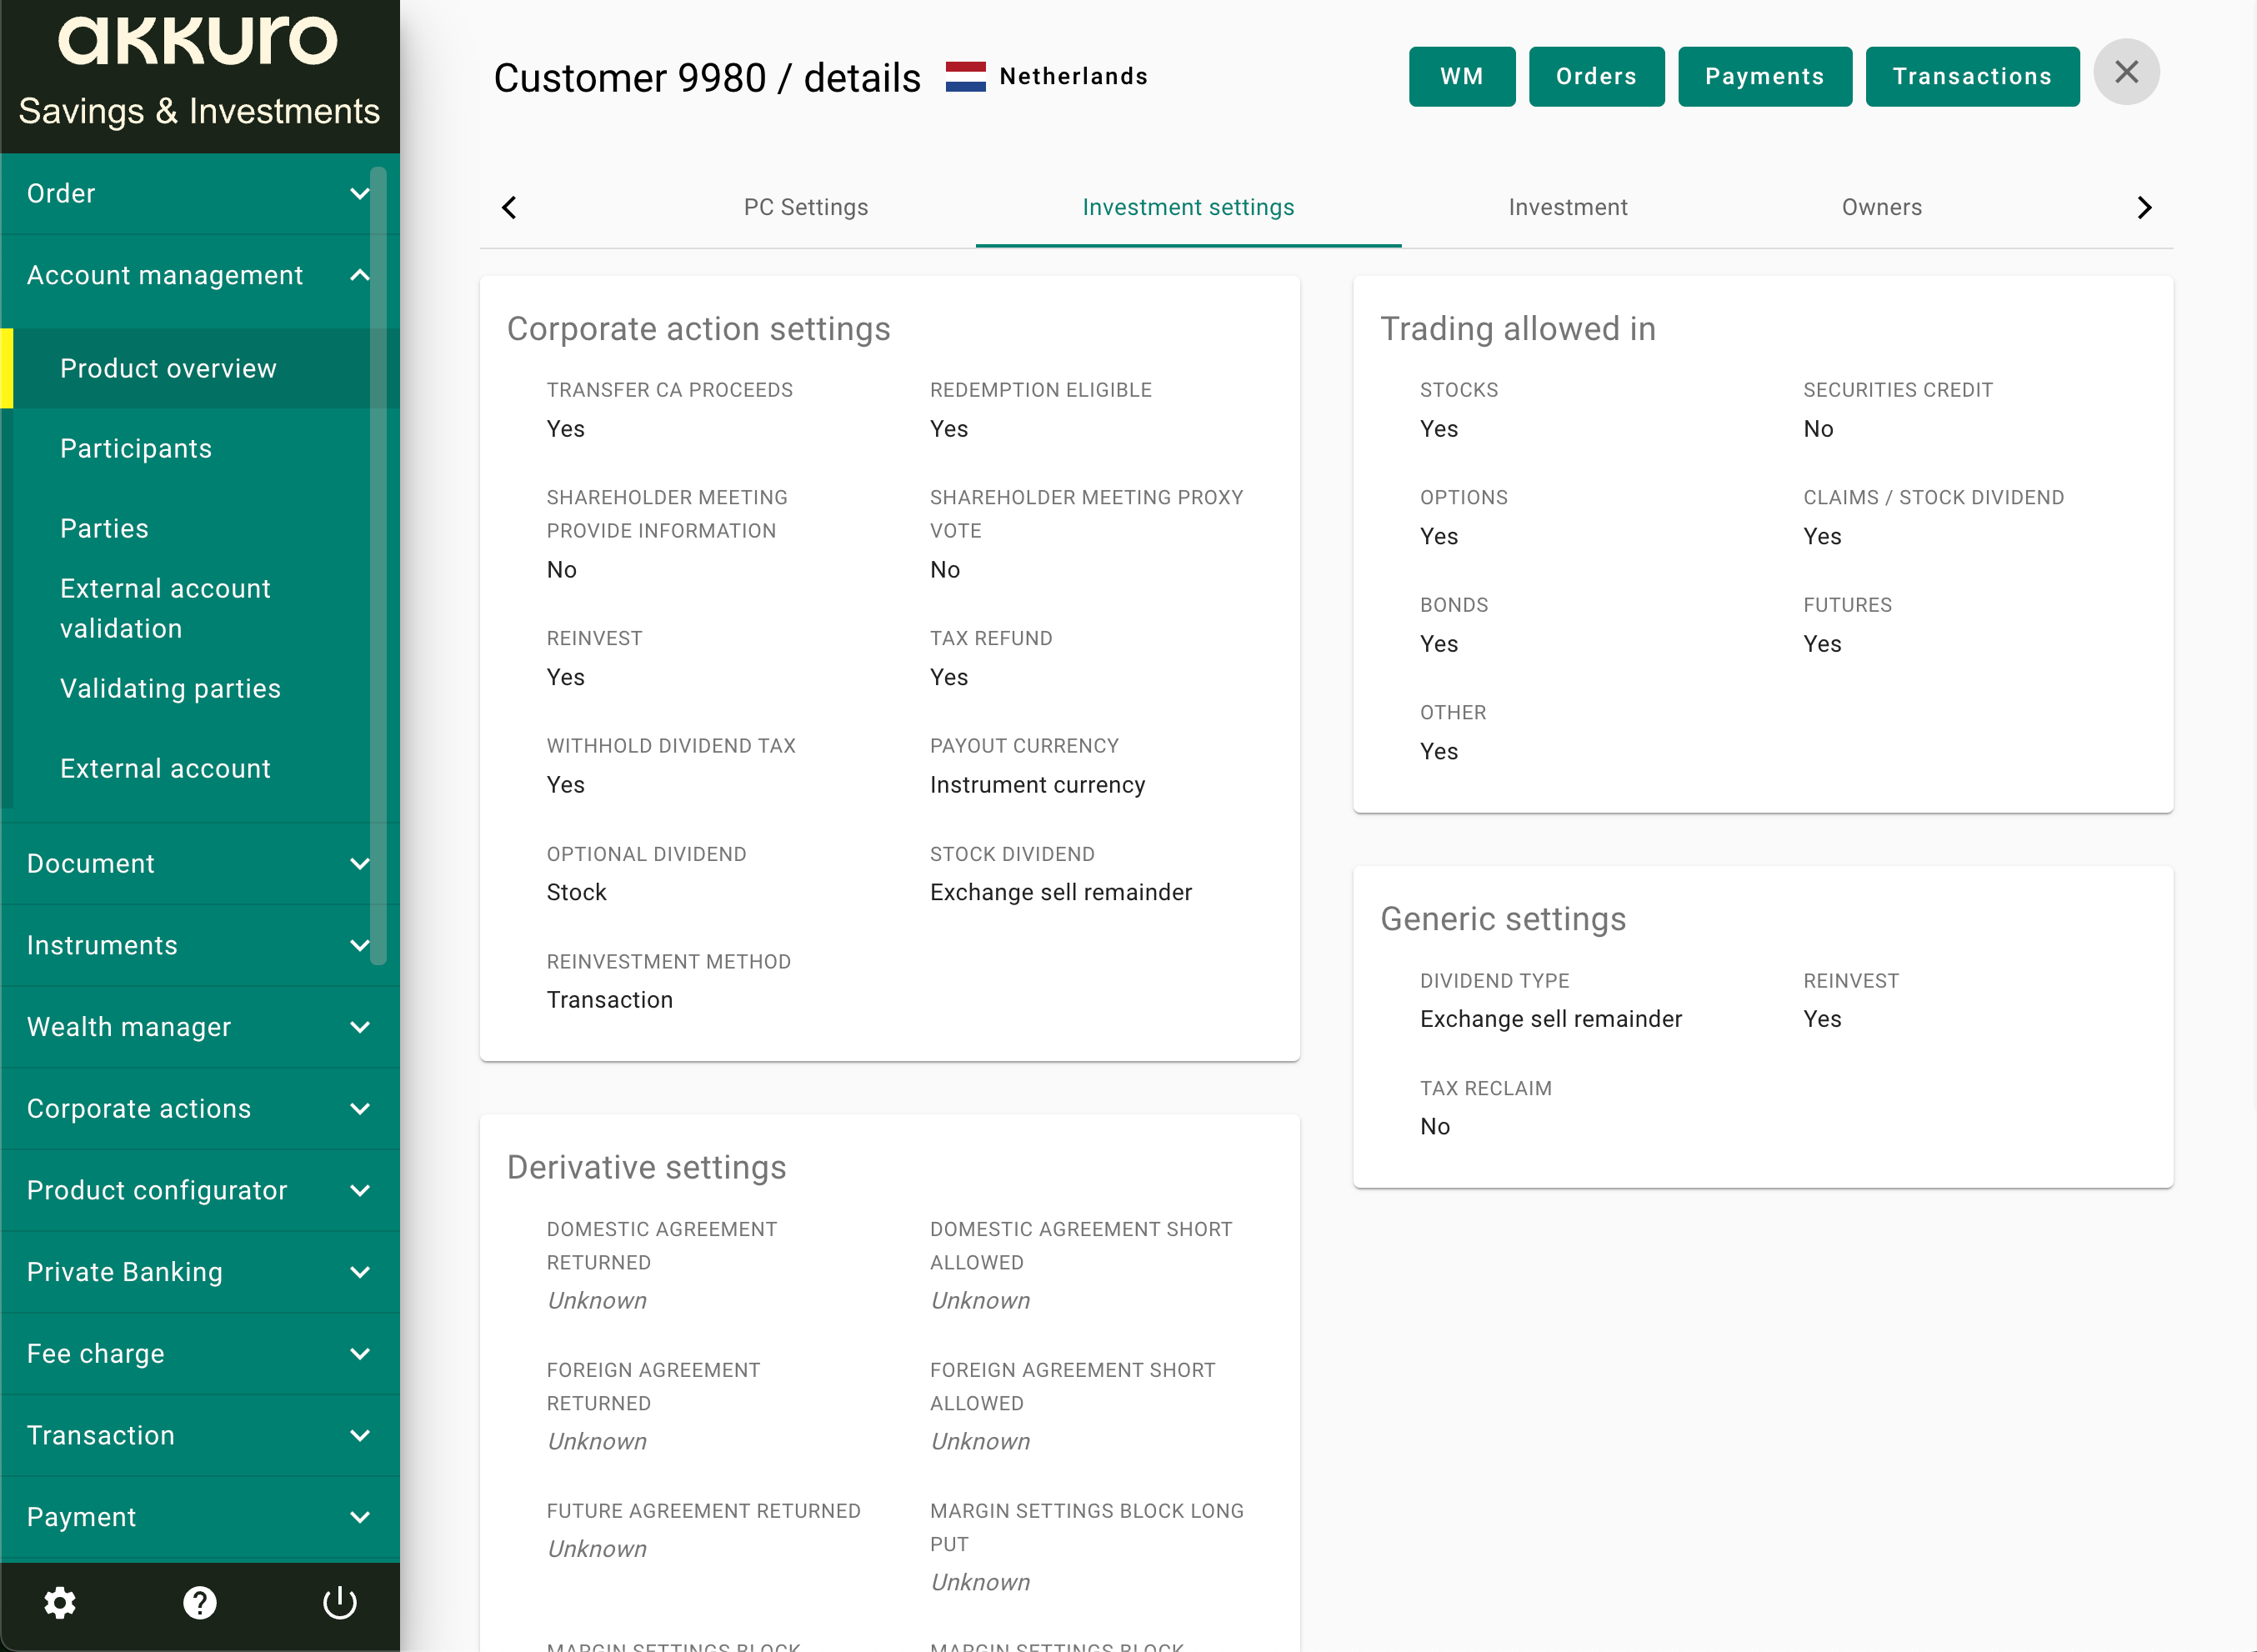Click the Transactions button
The image size is (2257, 1652).
(x=1972, y=75)
